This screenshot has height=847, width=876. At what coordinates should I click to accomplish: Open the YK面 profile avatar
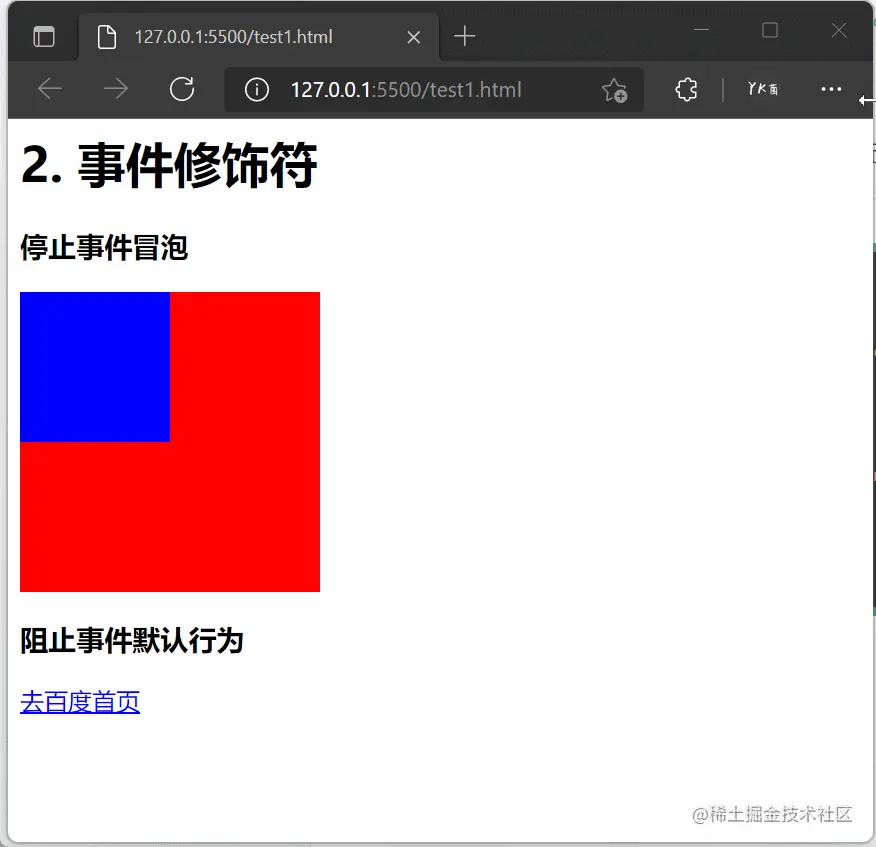click(762, 89)
